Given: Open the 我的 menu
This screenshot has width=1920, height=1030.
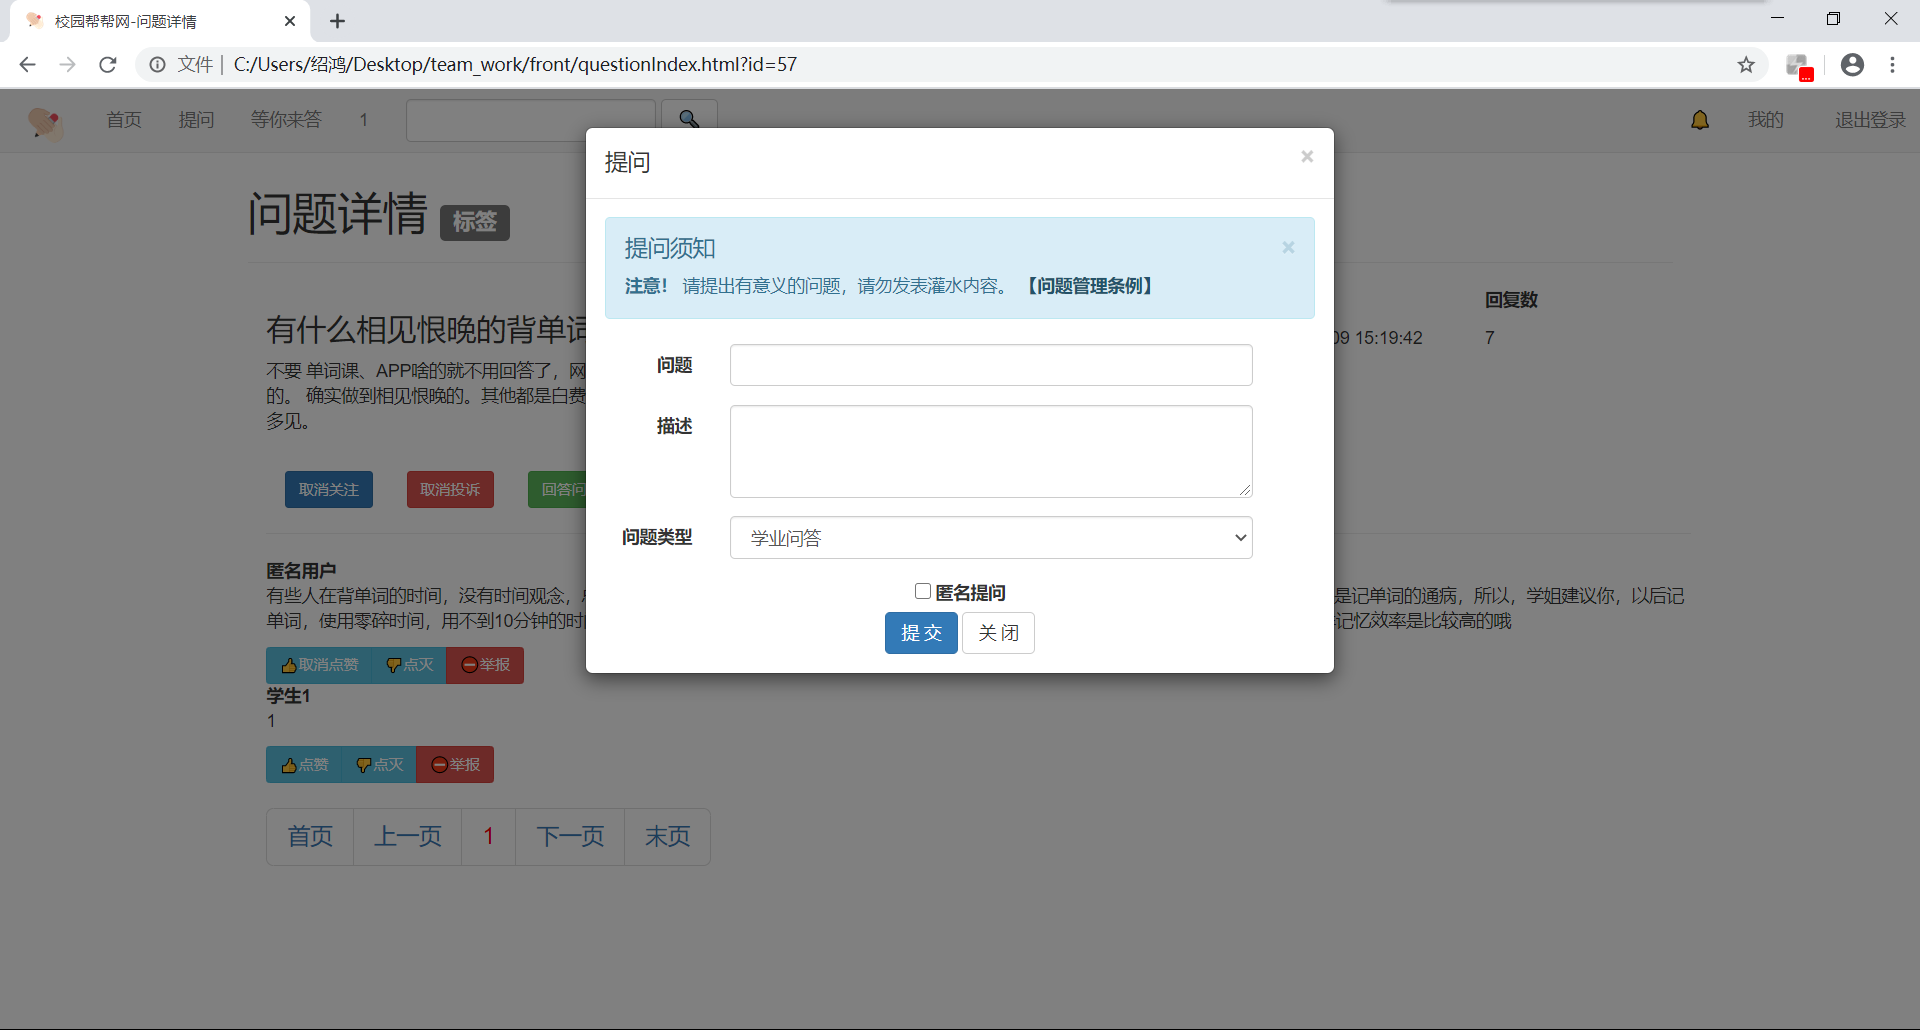Looking at the screenshot, I should (x=1765, y=120).
